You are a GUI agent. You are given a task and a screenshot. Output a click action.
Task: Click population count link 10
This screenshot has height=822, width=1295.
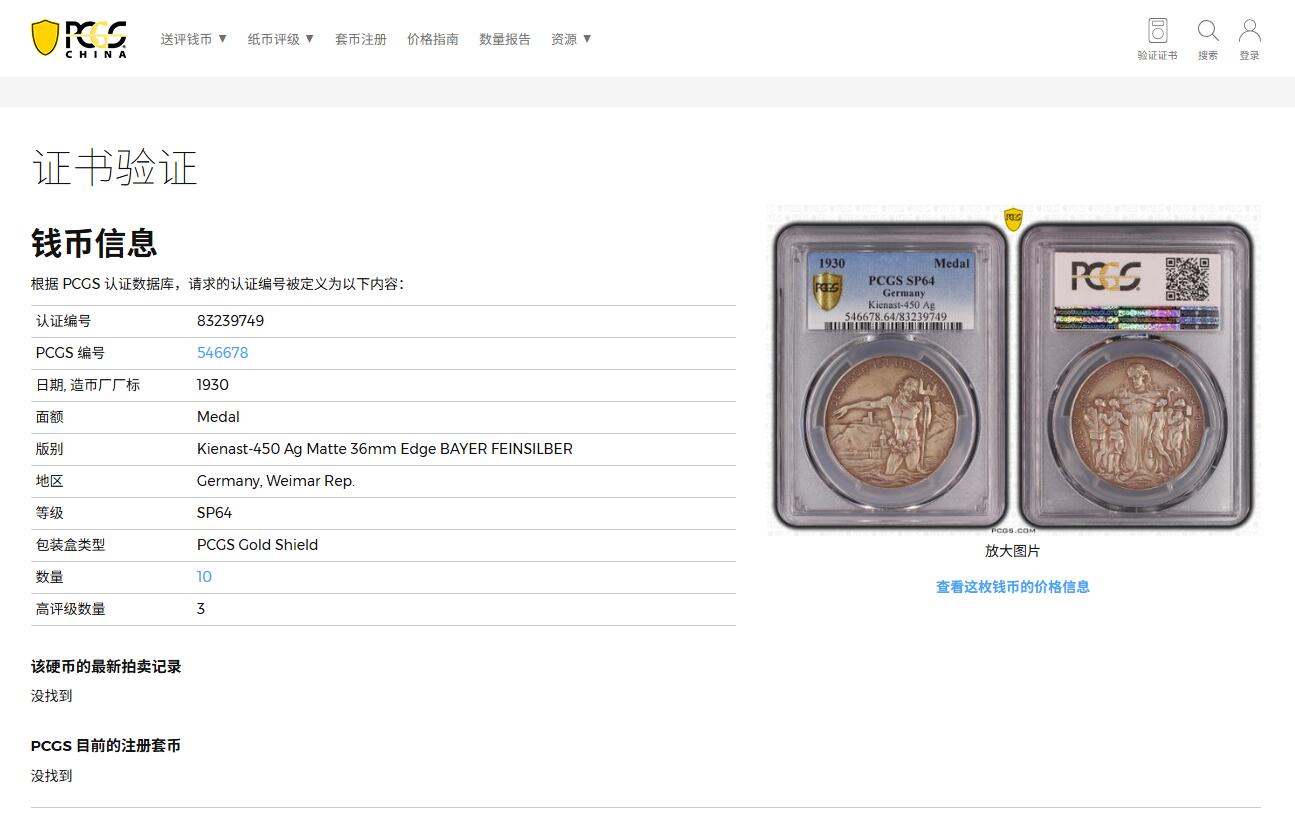(204, 577)
